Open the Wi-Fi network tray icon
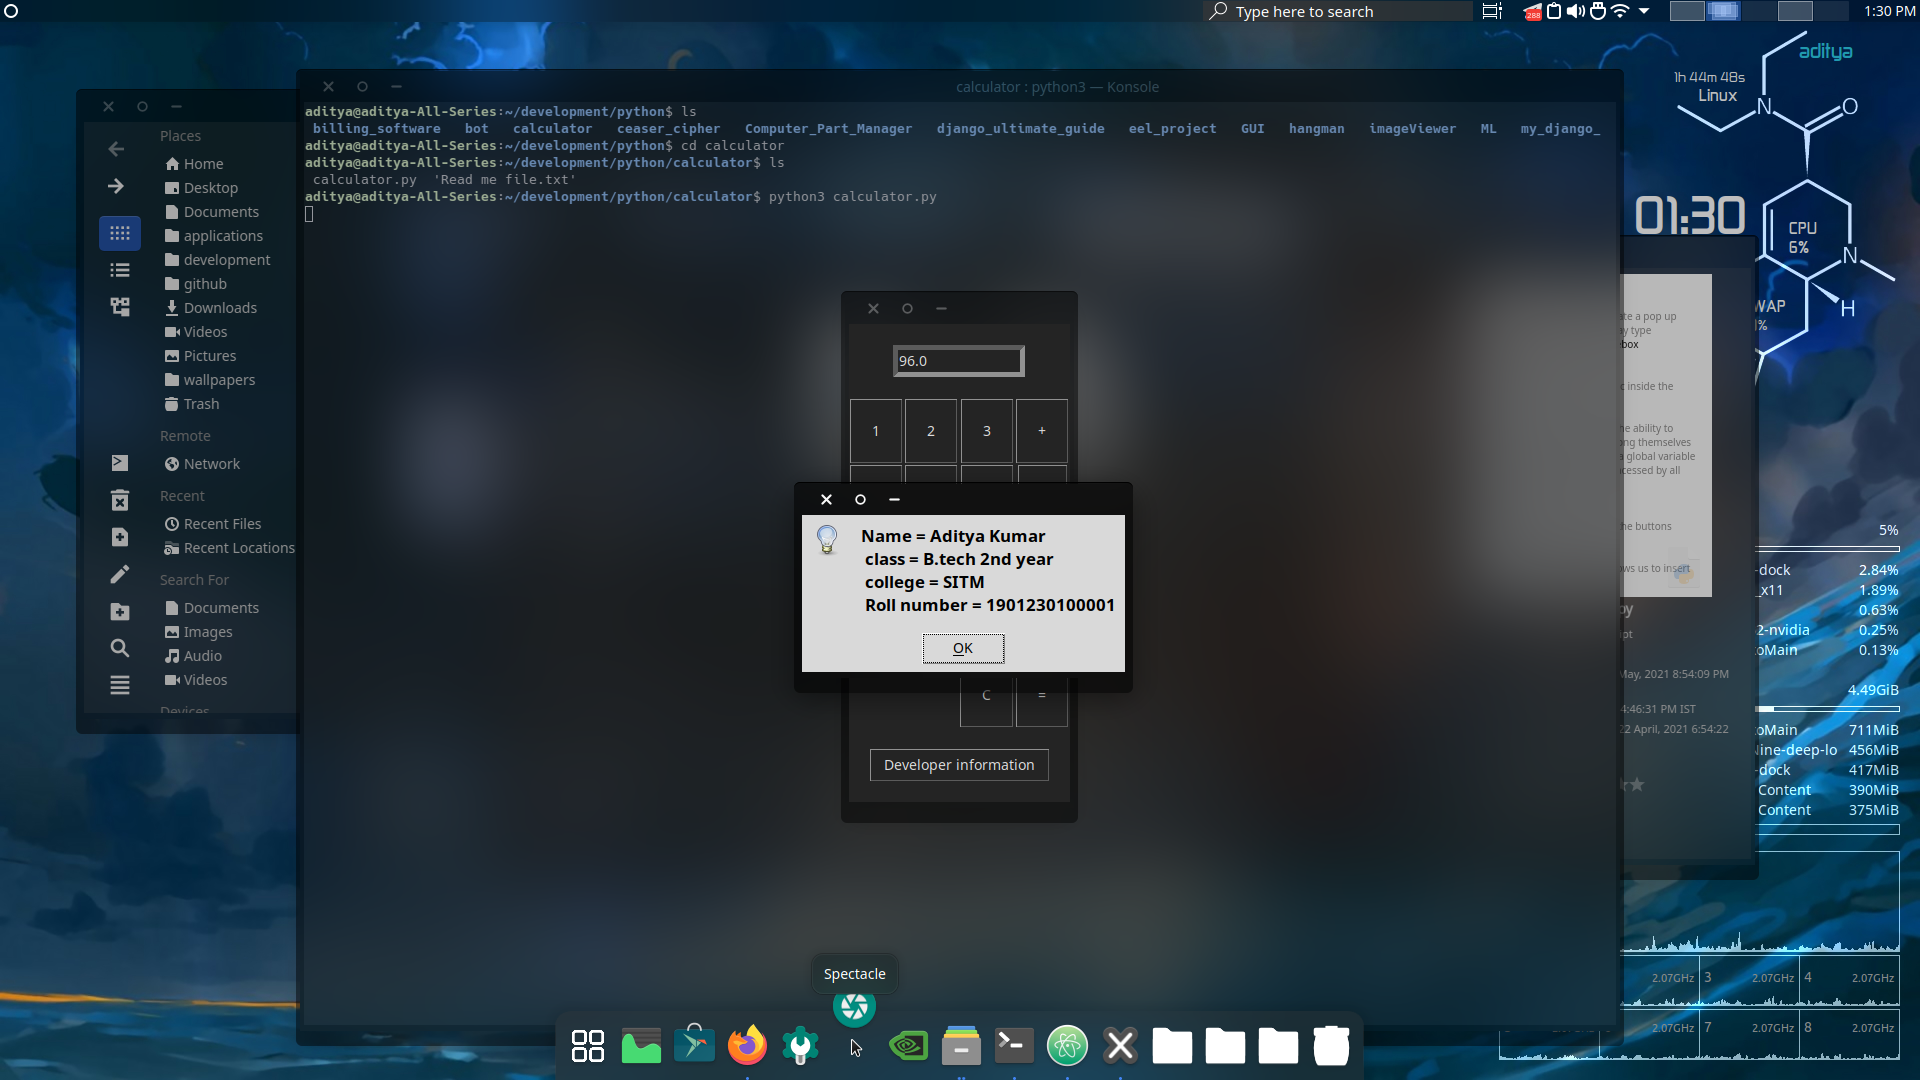The height and width of the screenshot is (1080, 1920). [1620, 11]
